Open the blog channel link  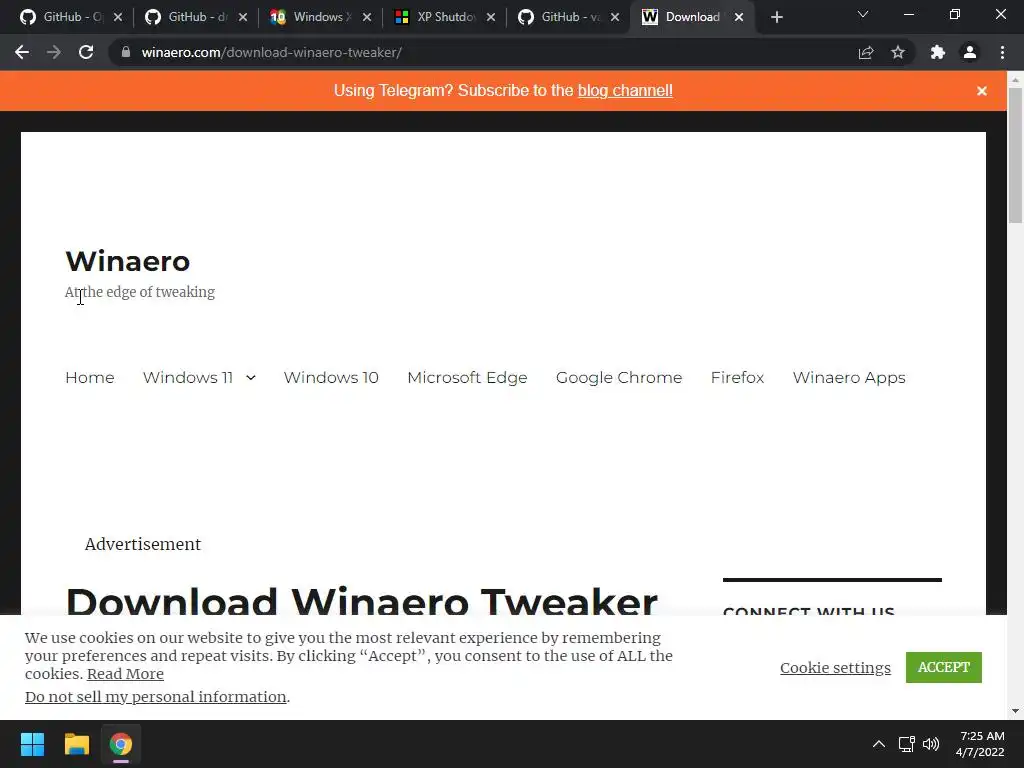(x=625, y=91)
